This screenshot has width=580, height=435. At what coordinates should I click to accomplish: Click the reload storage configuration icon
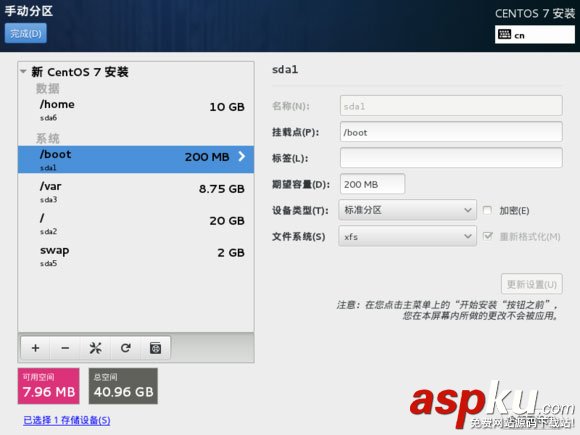click(x=126, y=348)
